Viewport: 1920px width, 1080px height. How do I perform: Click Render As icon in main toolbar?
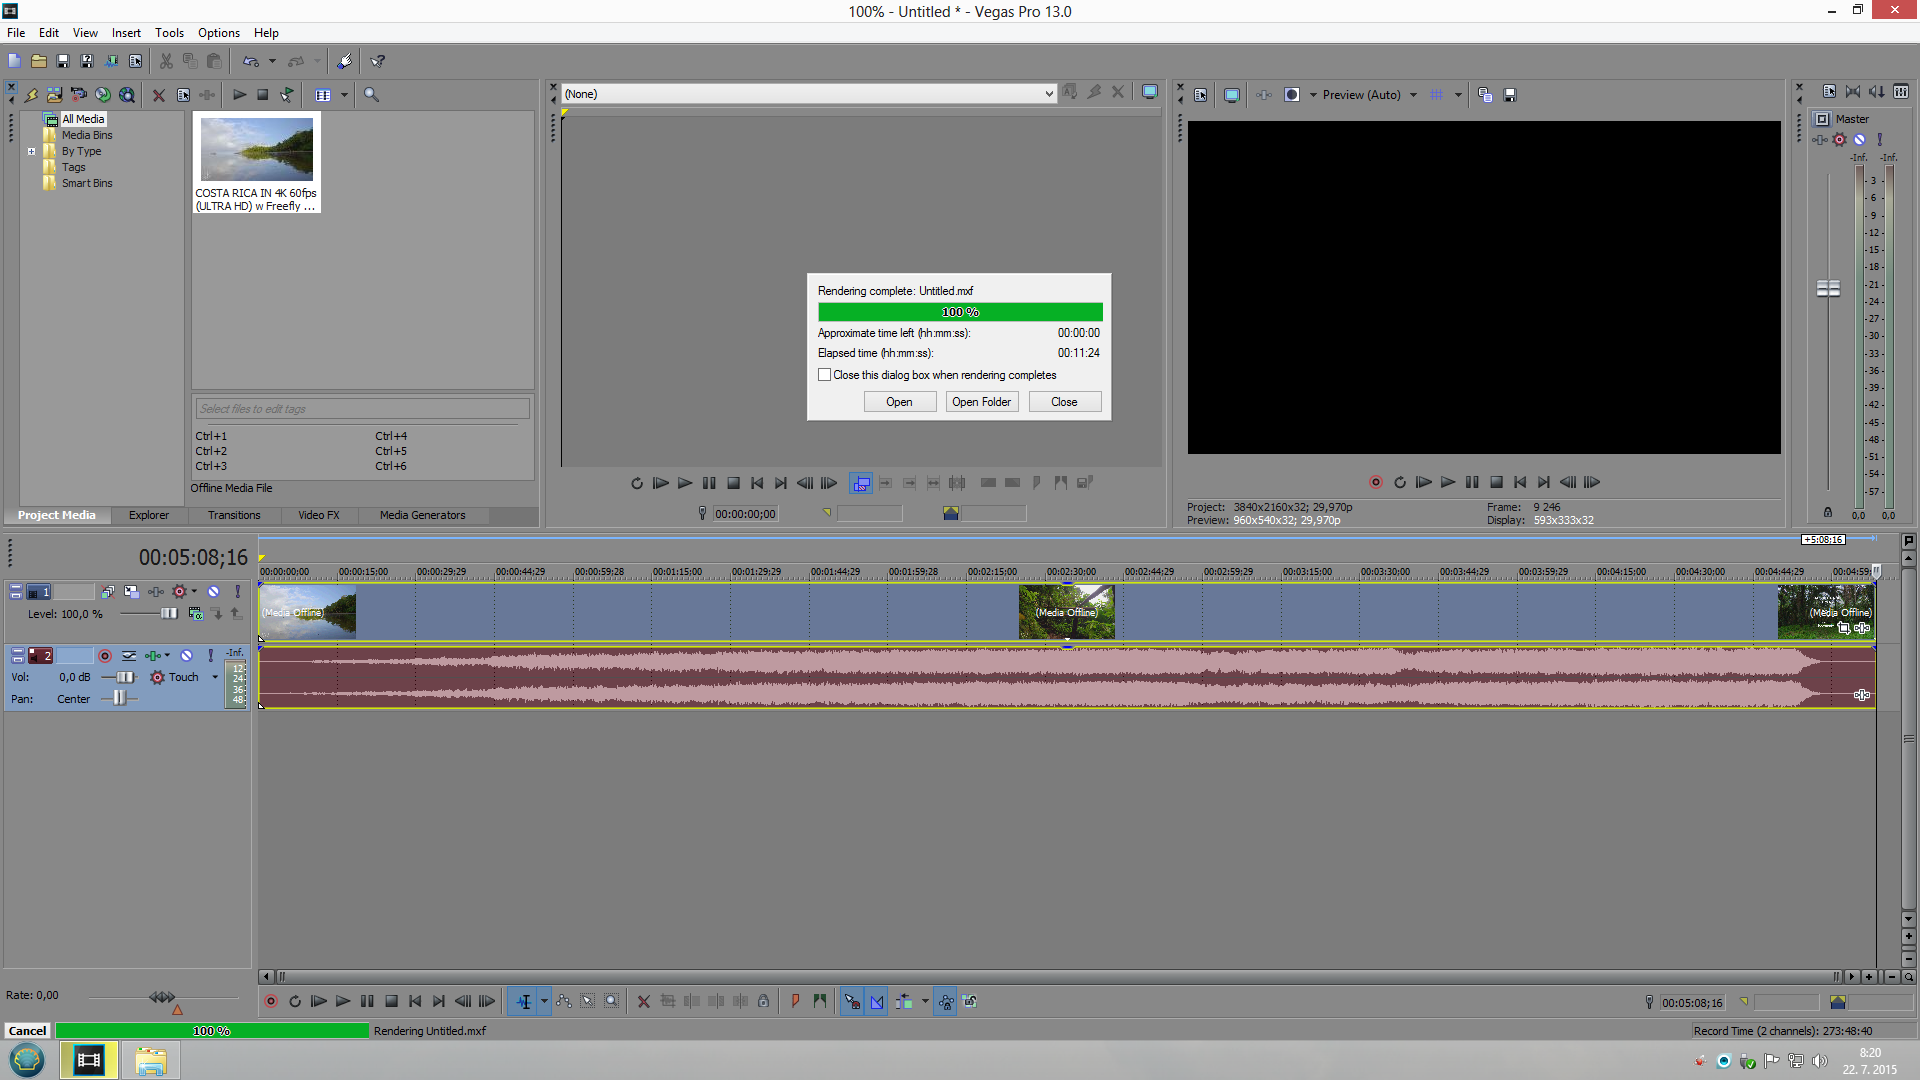click(x=111, y=61)
